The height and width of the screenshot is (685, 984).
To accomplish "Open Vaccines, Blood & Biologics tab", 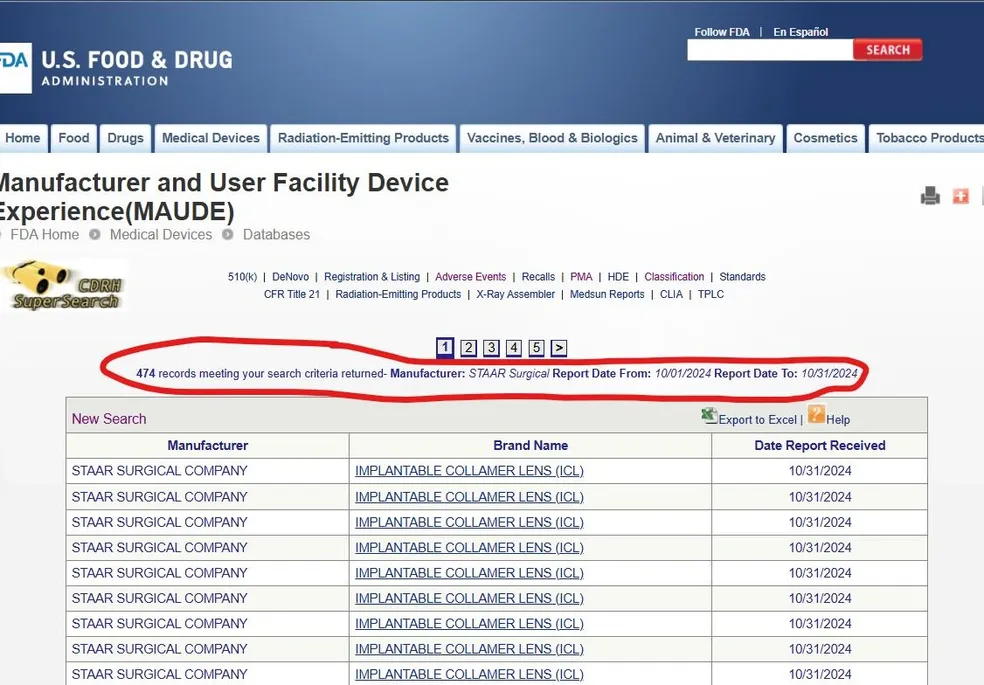I will point(552,138).
